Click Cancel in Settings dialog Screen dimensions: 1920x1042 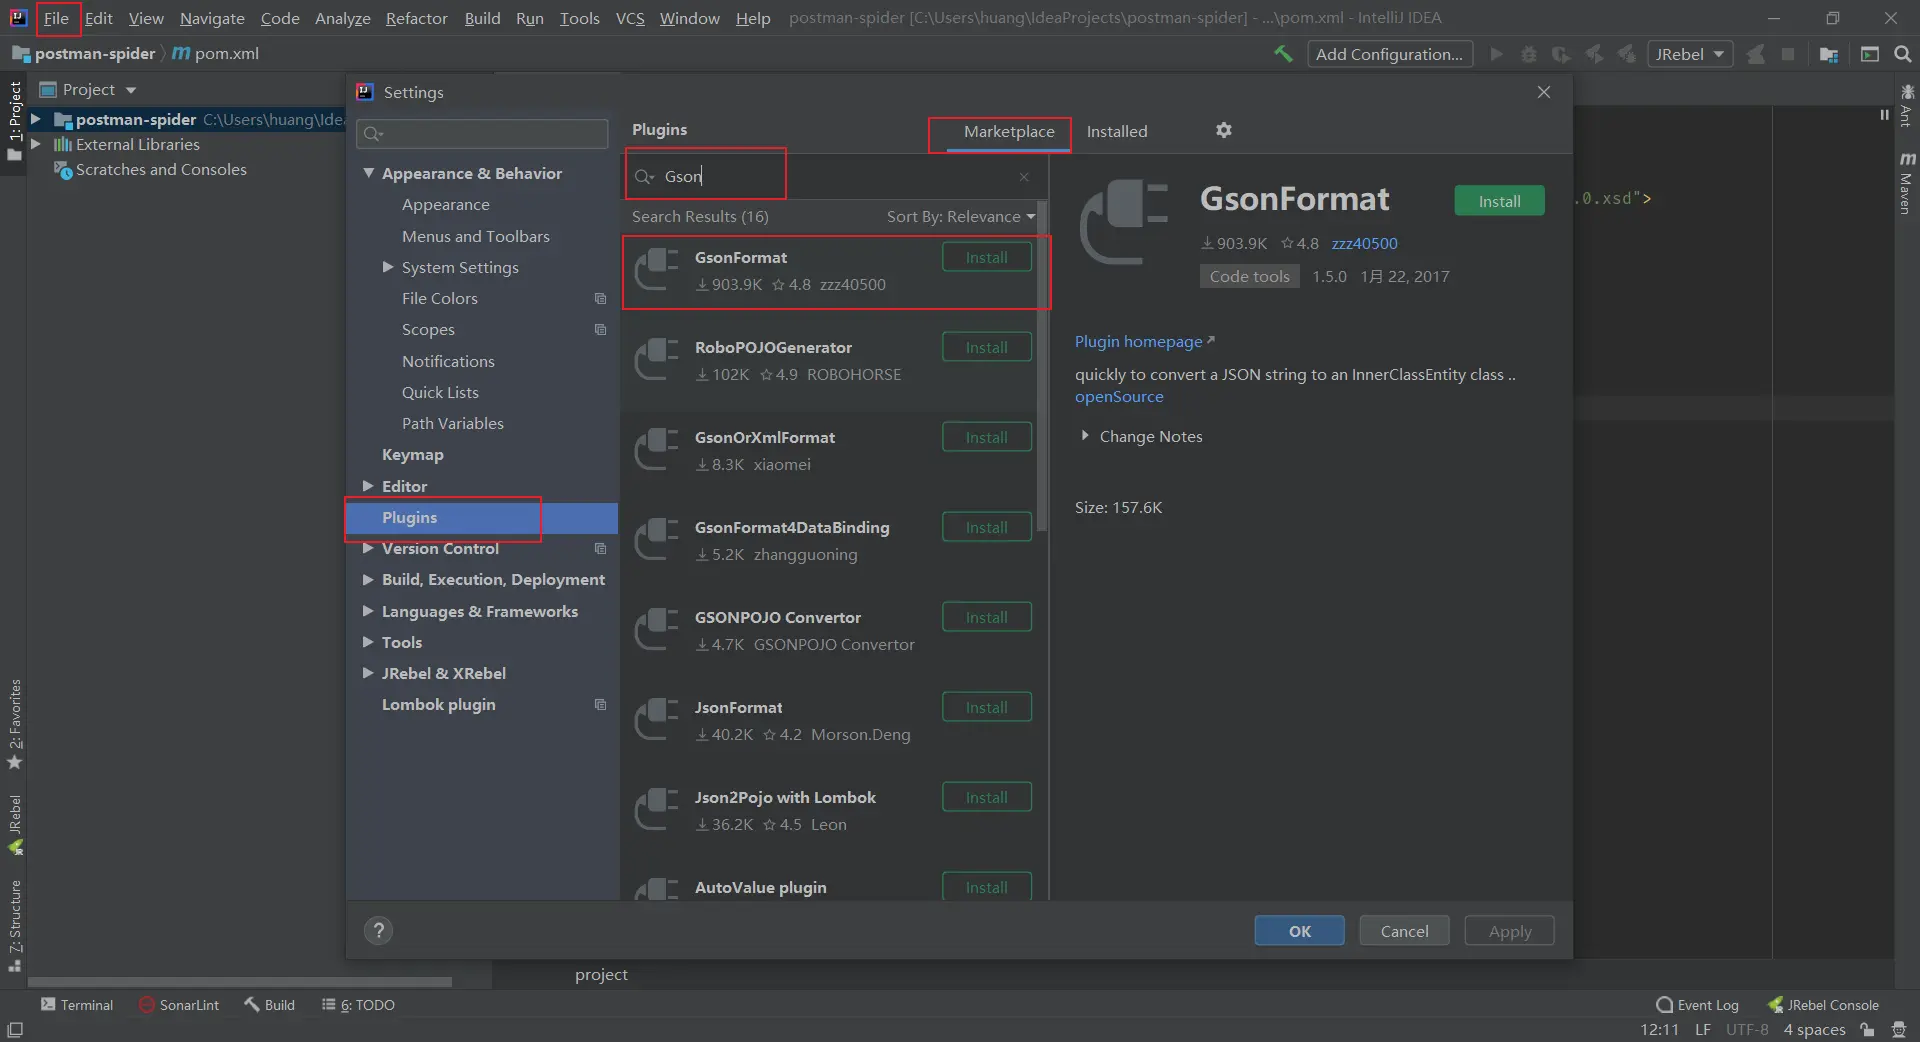[x=1404, y=931]
